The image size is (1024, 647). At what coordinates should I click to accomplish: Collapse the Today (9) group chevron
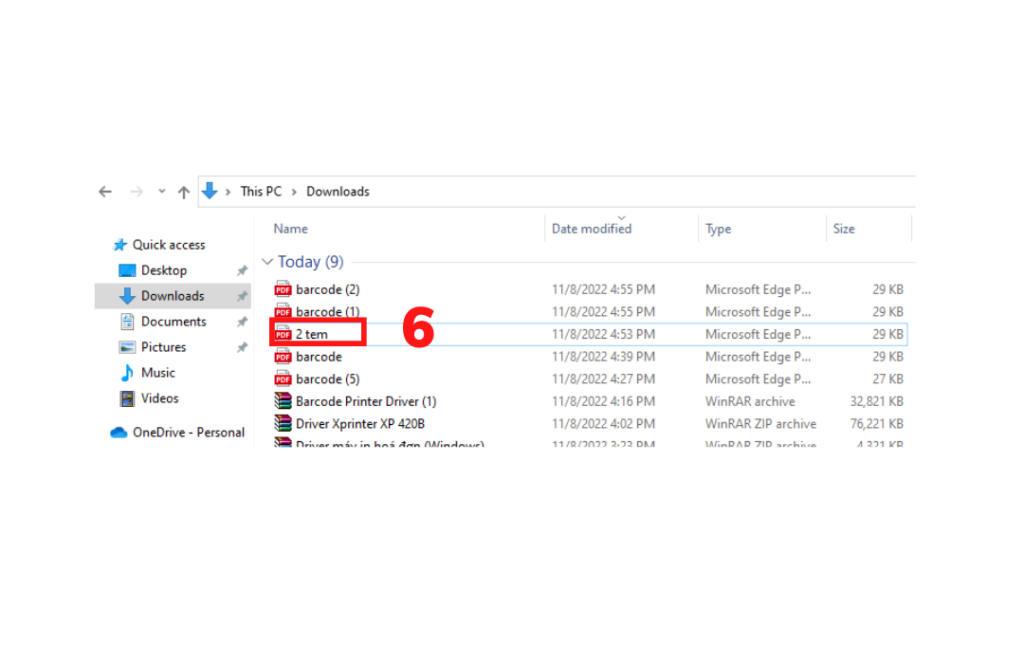coord(267,262)
